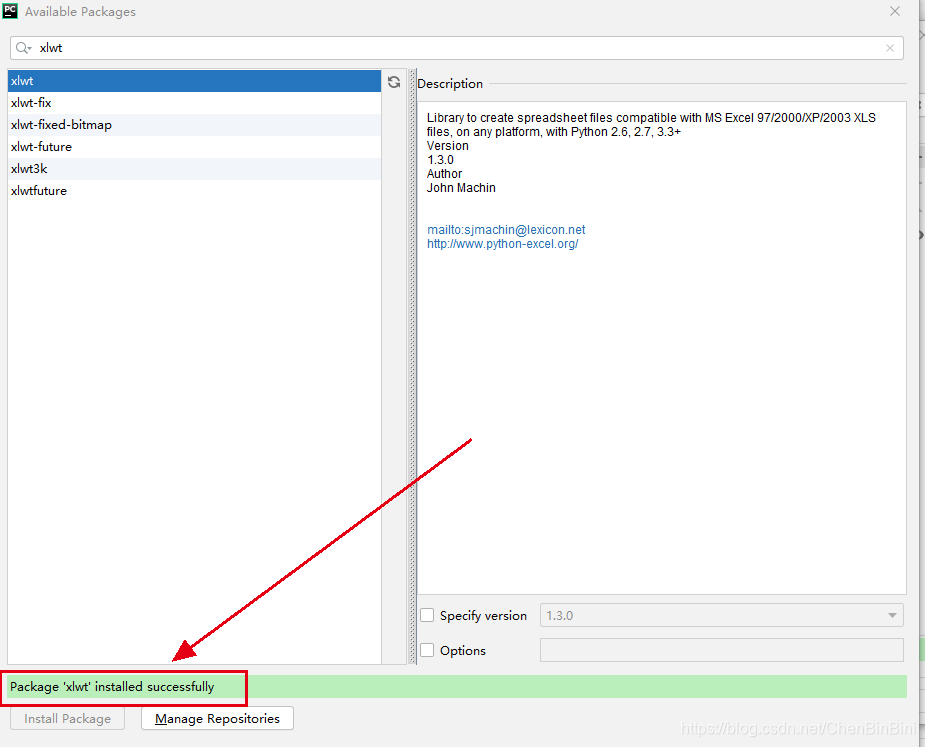
Task: Select the xlwtfuture package
Action: pos(194,191)
